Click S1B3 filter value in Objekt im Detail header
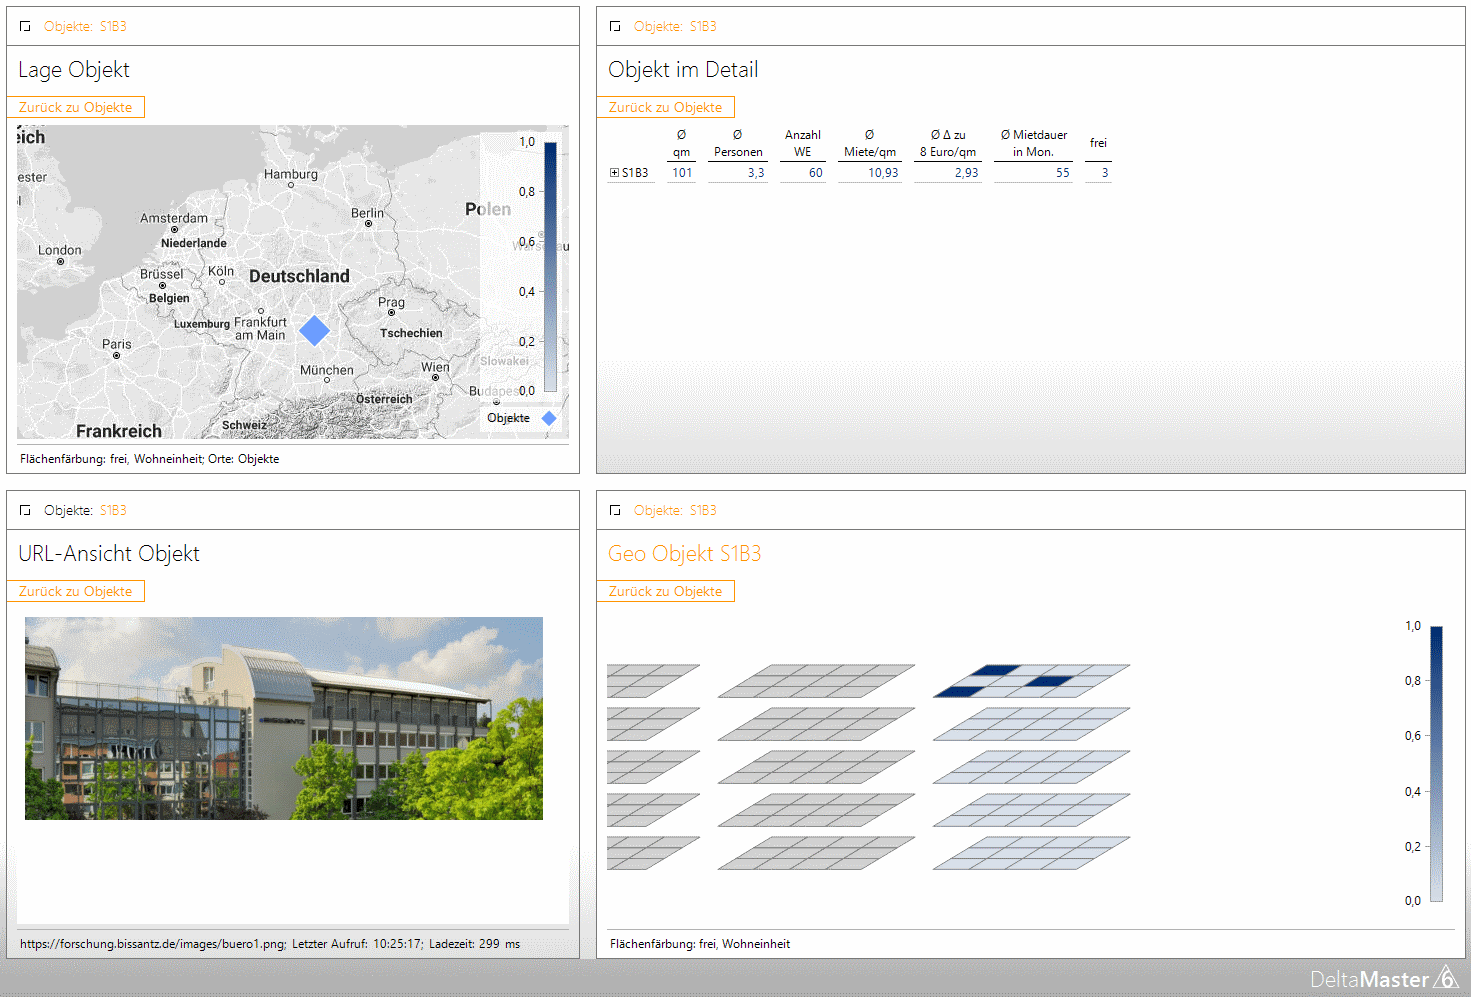 [703, 26]
